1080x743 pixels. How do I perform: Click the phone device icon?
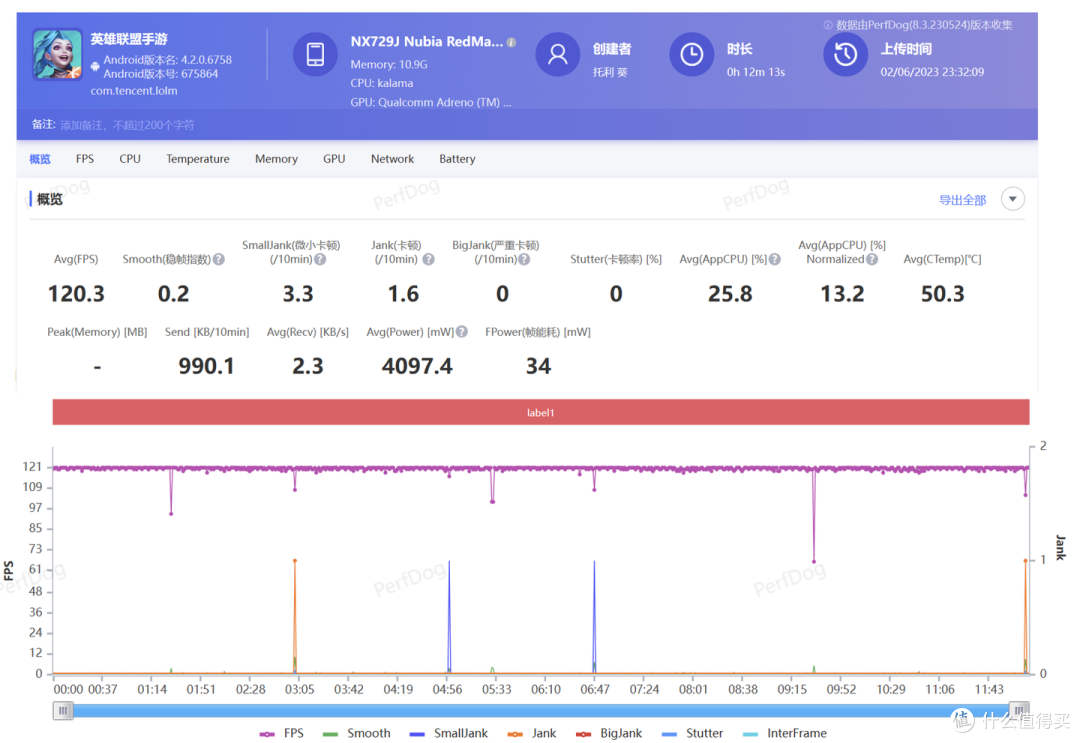[315, 54]
